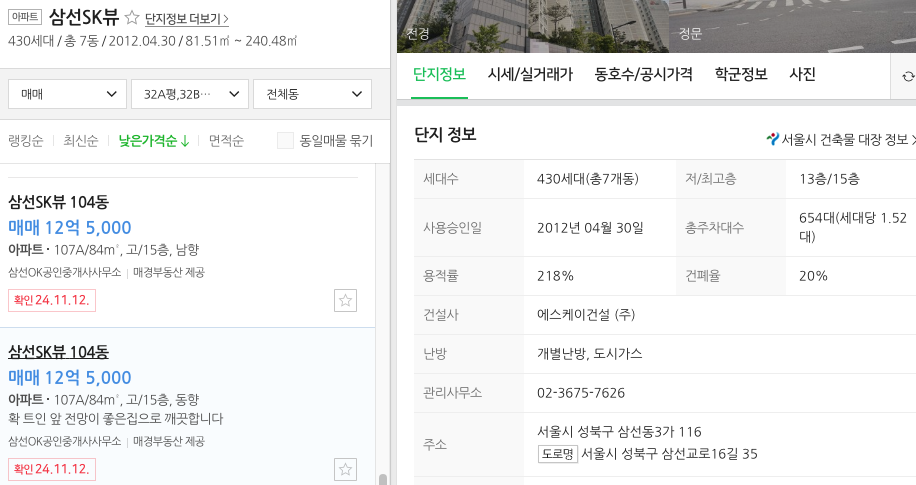This screenshot has height=485, width=916.
Task: Open 전경 photo thumbnail
Action: pyautogui.click(x=533, y=26)
